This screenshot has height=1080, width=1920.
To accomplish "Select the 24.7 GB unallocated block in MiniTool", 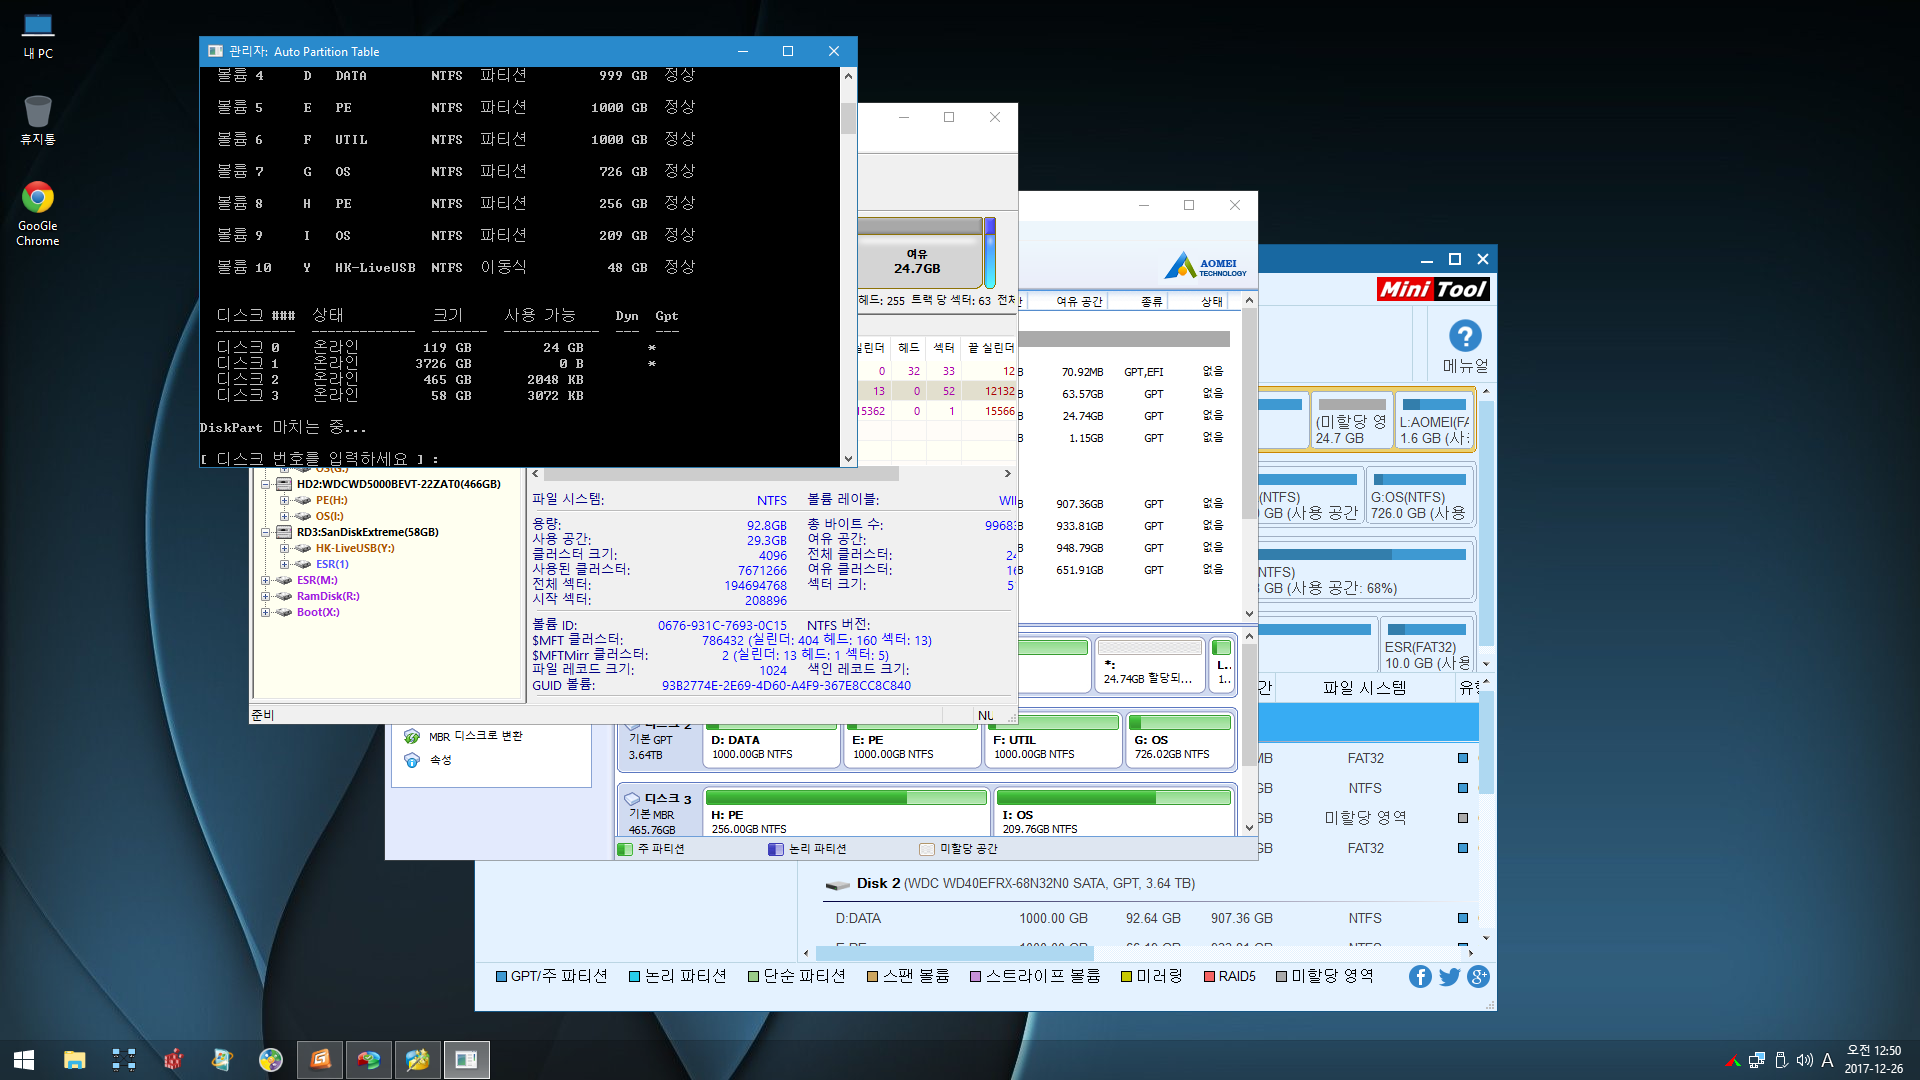I will point(1352,421).
